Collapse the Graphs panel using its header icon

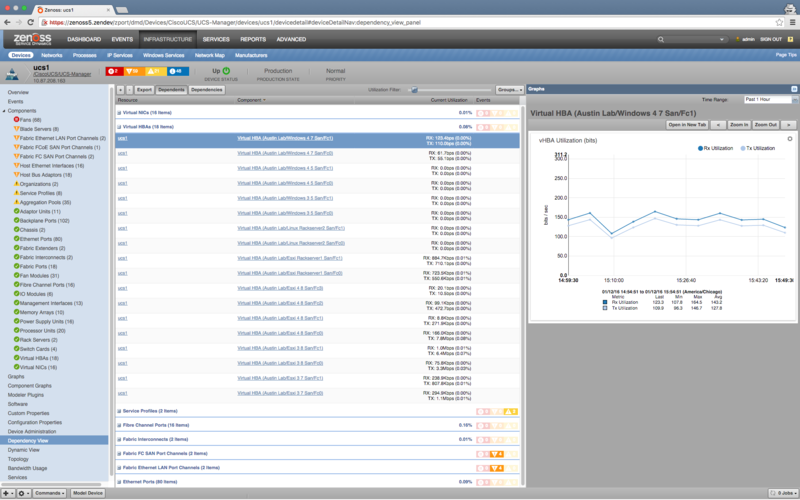tap(794, 89)
